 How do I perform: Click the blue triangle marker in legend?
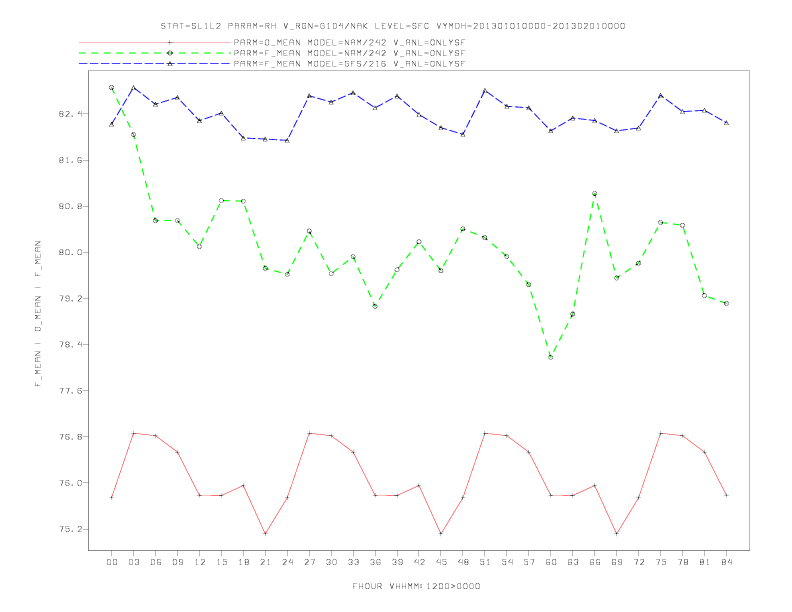pos(170,64)
